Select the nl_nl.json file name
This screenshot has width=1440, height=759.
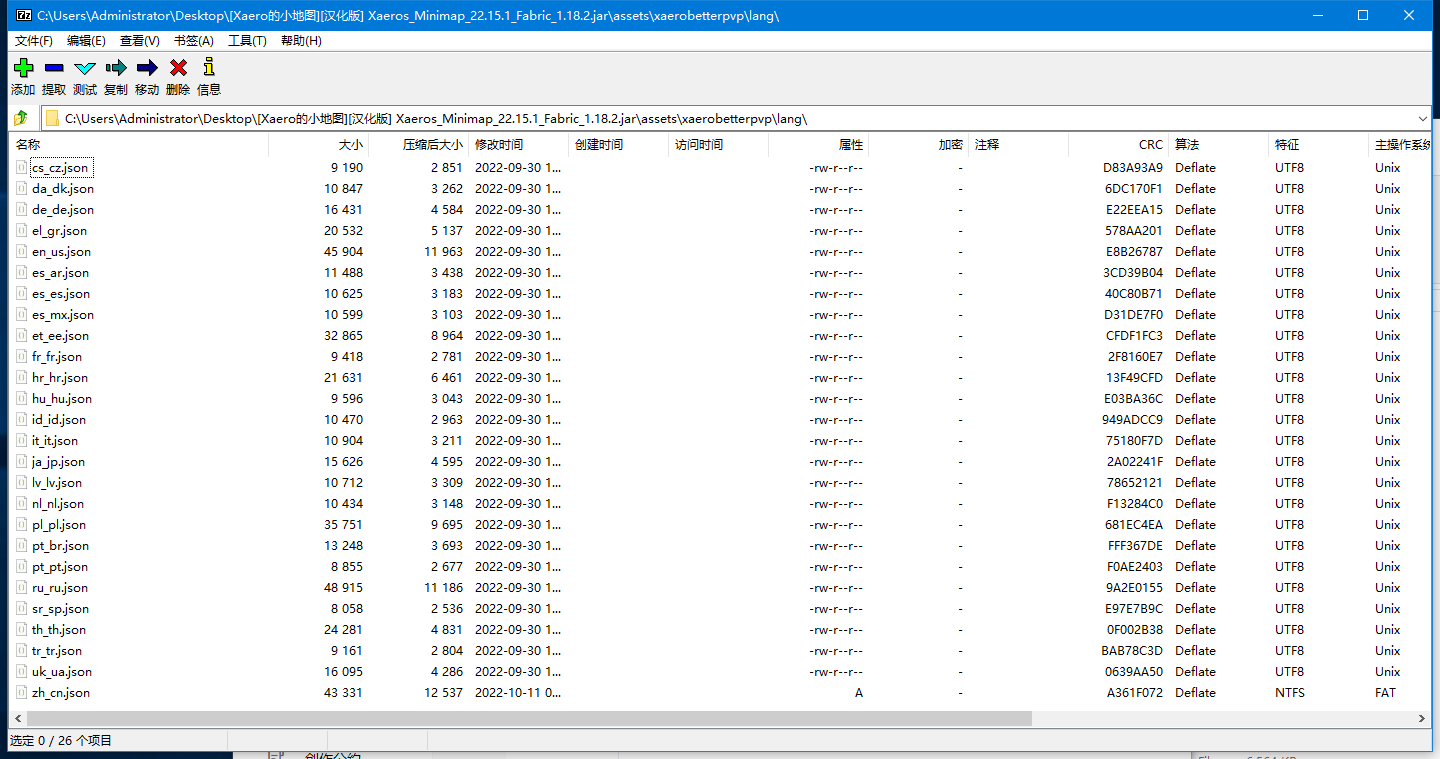58,504
